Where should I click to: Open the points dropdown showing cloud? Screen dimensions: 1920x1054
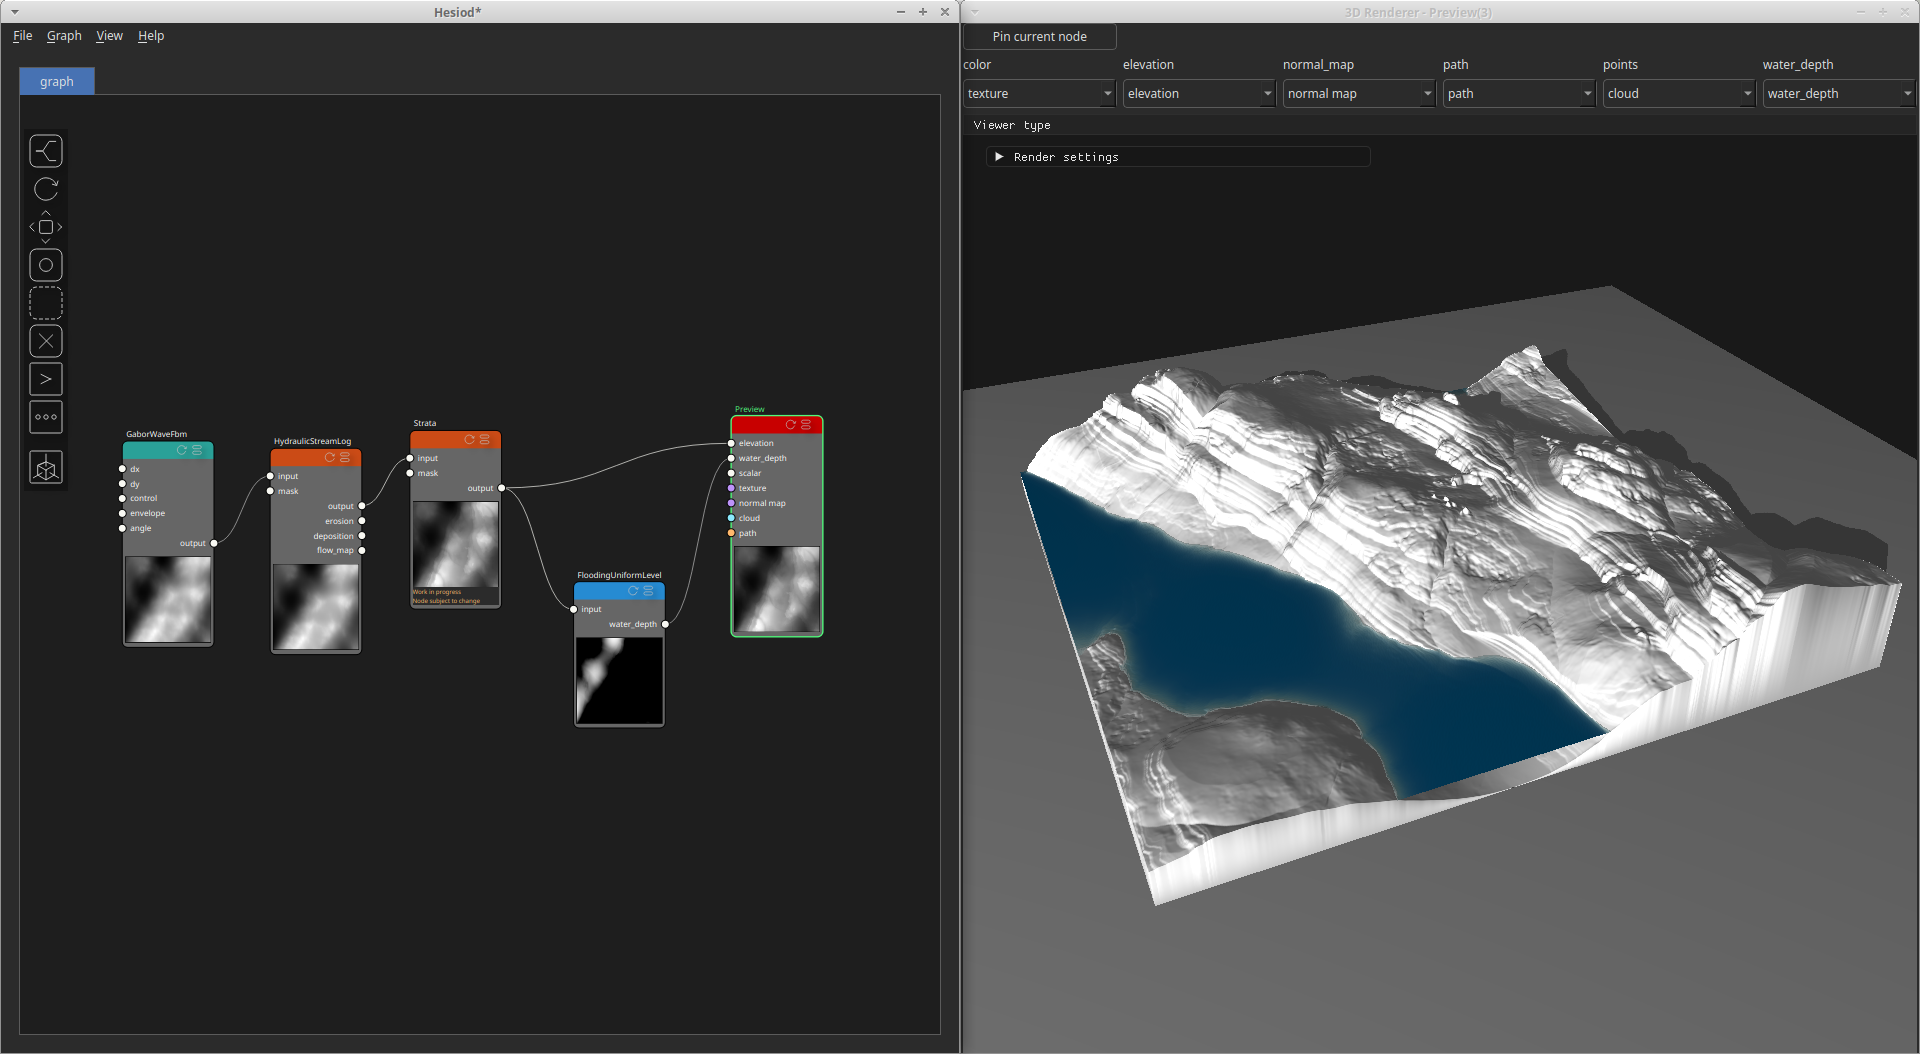(1679, 93)
